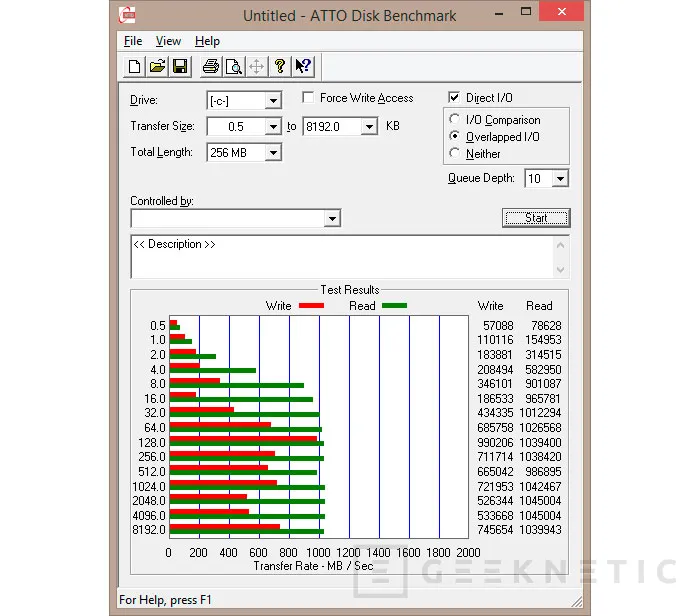Open the File menu
The height and width of the screenshot is (616, 700).
133,41
